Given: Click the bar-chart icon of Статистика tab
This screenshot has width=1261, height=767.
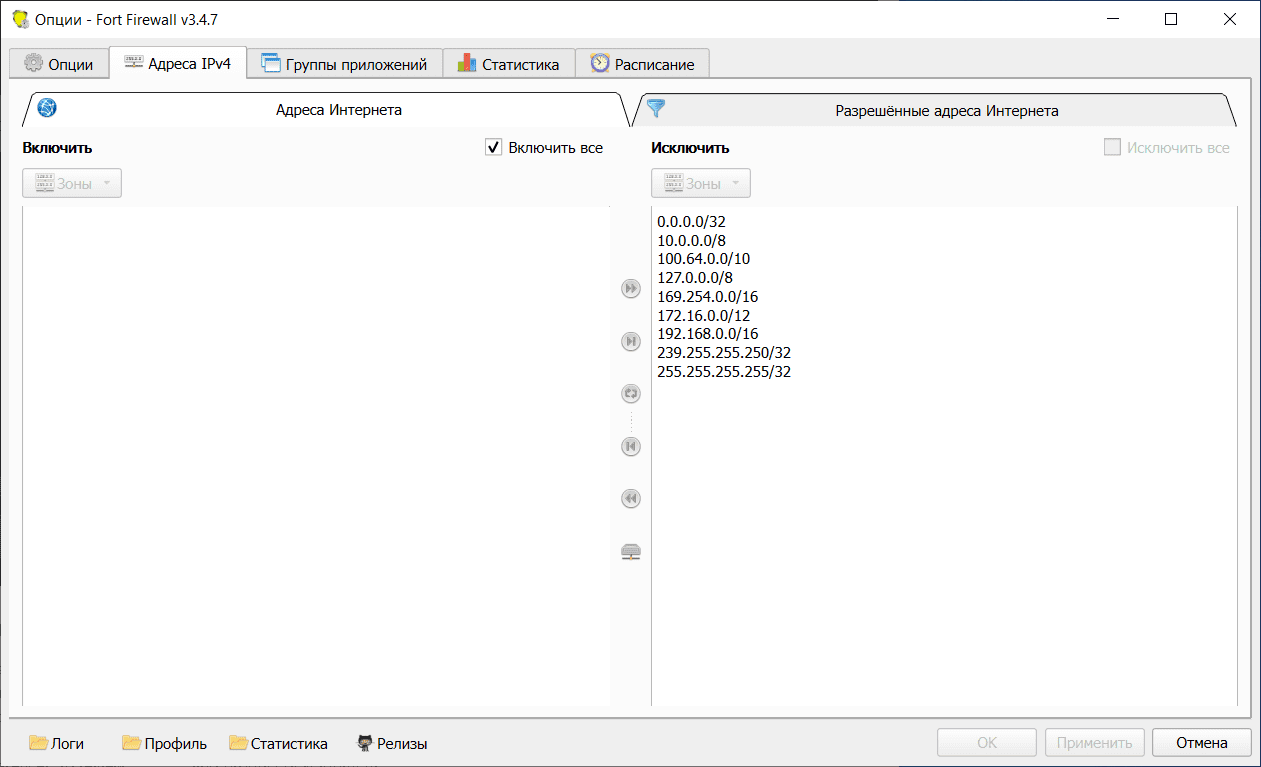Looking at the screenshot, I should pyautogui.click(x=467, y=63).
